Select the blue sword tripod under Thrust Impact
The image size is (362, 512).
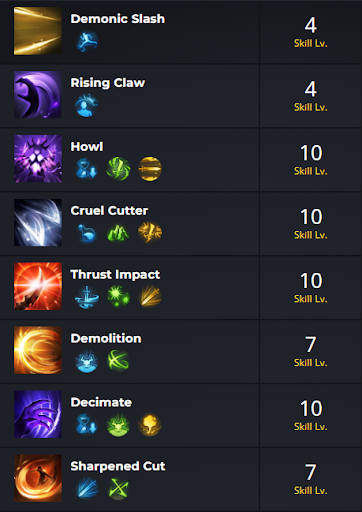(x=87, y=297)
